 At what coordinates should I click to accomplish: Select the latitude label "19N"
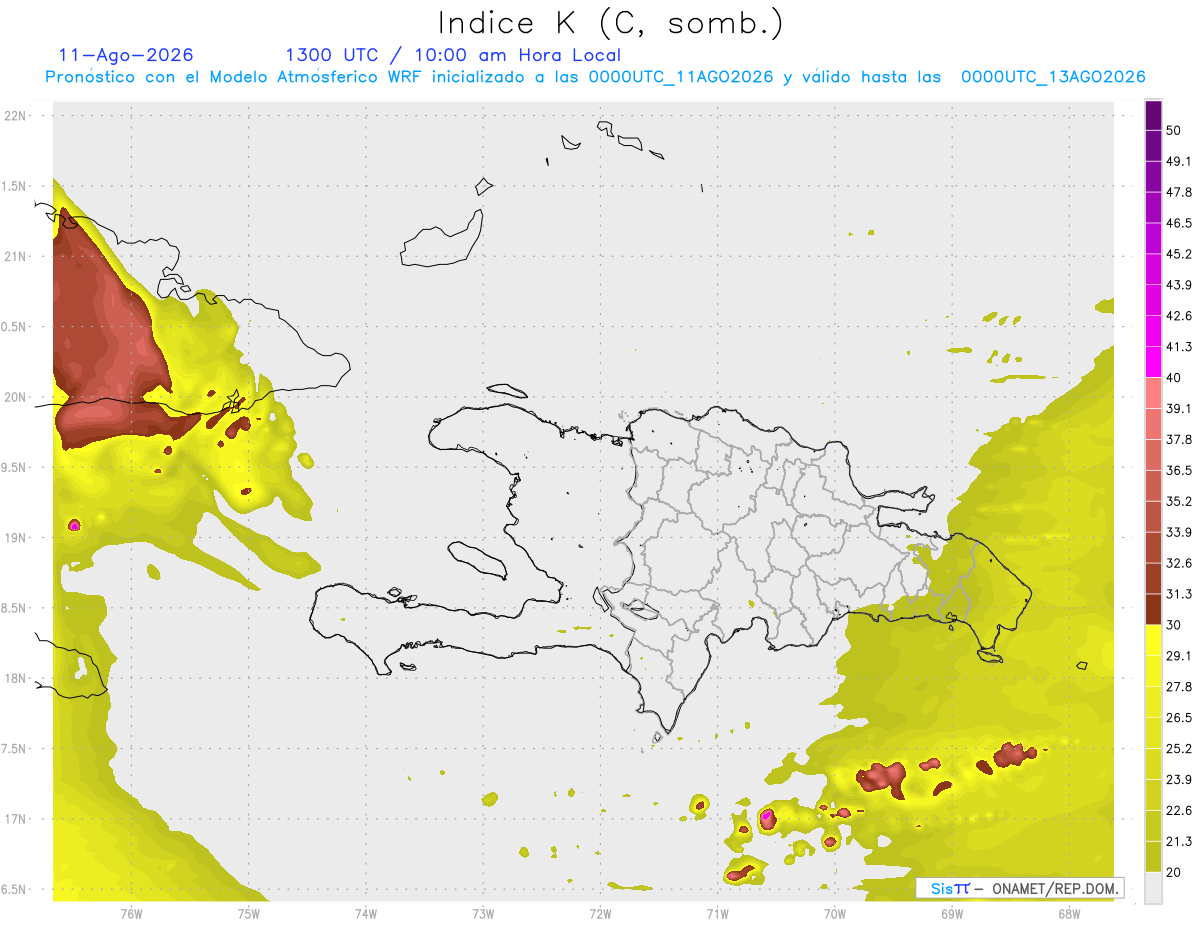click(x=17, y=538)
